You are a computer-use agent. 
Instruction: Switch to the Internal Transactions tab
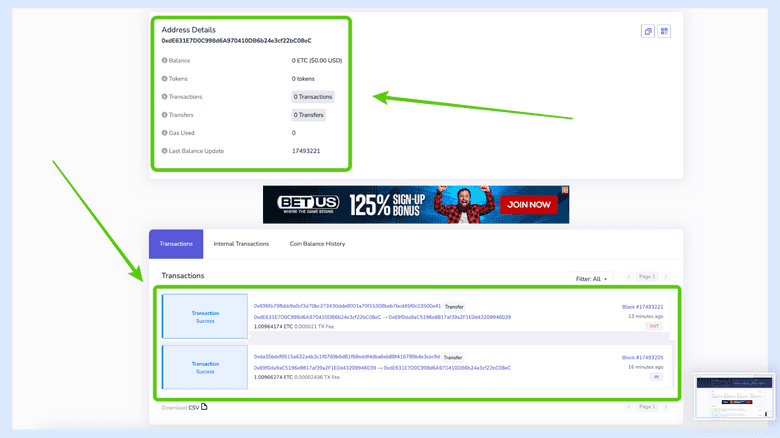coord(241,244)
